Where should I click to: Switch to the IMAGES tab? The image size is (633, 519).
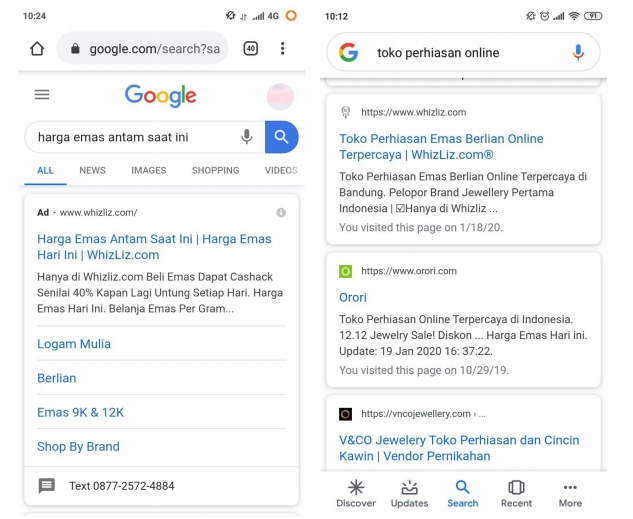[x=149, y=170]
